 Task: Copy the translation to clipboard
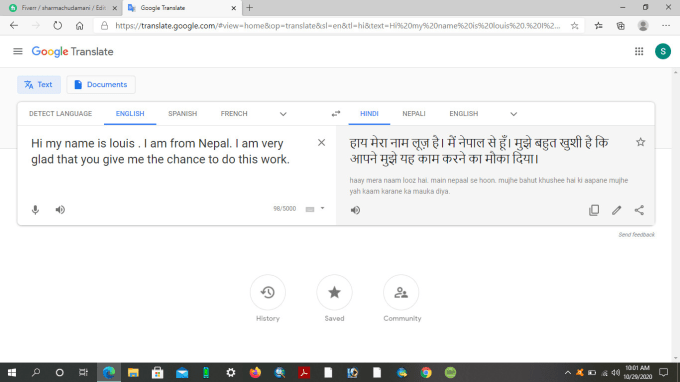pyautogui.click(x=594, y=210)
